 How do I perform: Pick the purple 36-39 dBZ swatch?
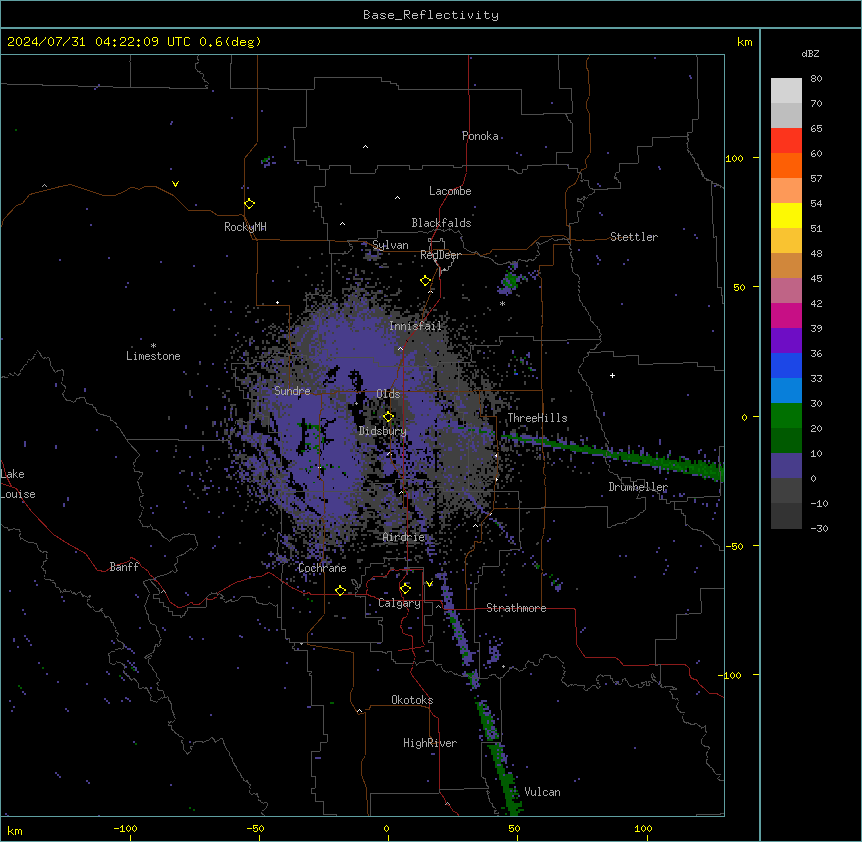click(x=786, y=341)
